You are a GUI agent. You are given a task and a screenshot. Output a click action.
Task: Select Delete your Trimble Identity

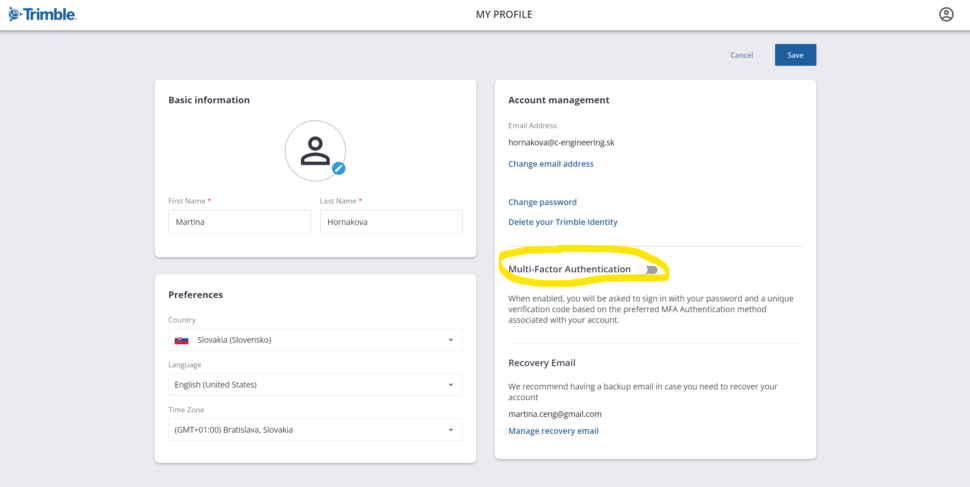(562, 222)
